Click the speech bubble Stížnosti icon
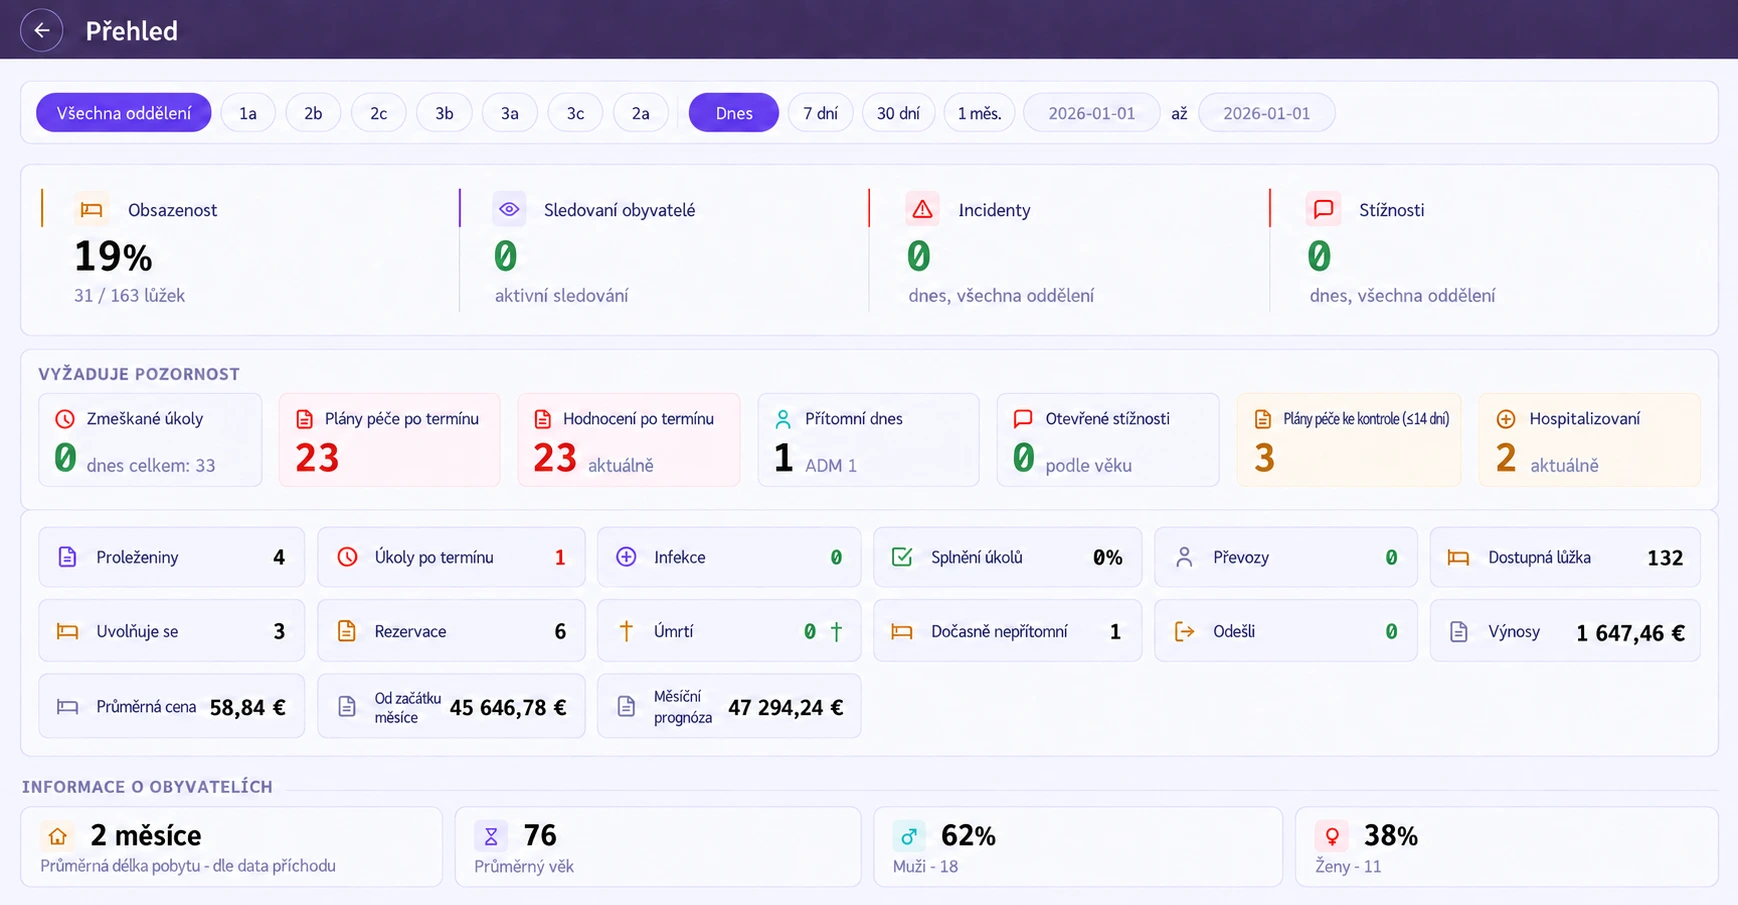 coord(1323,210)
